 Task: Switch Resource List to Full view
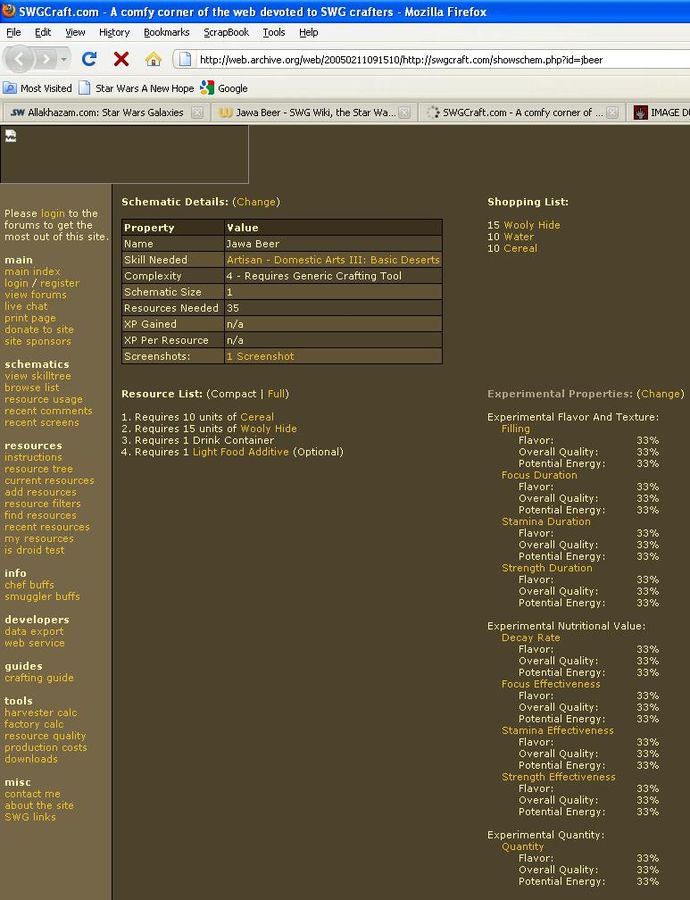pos(277,394)
